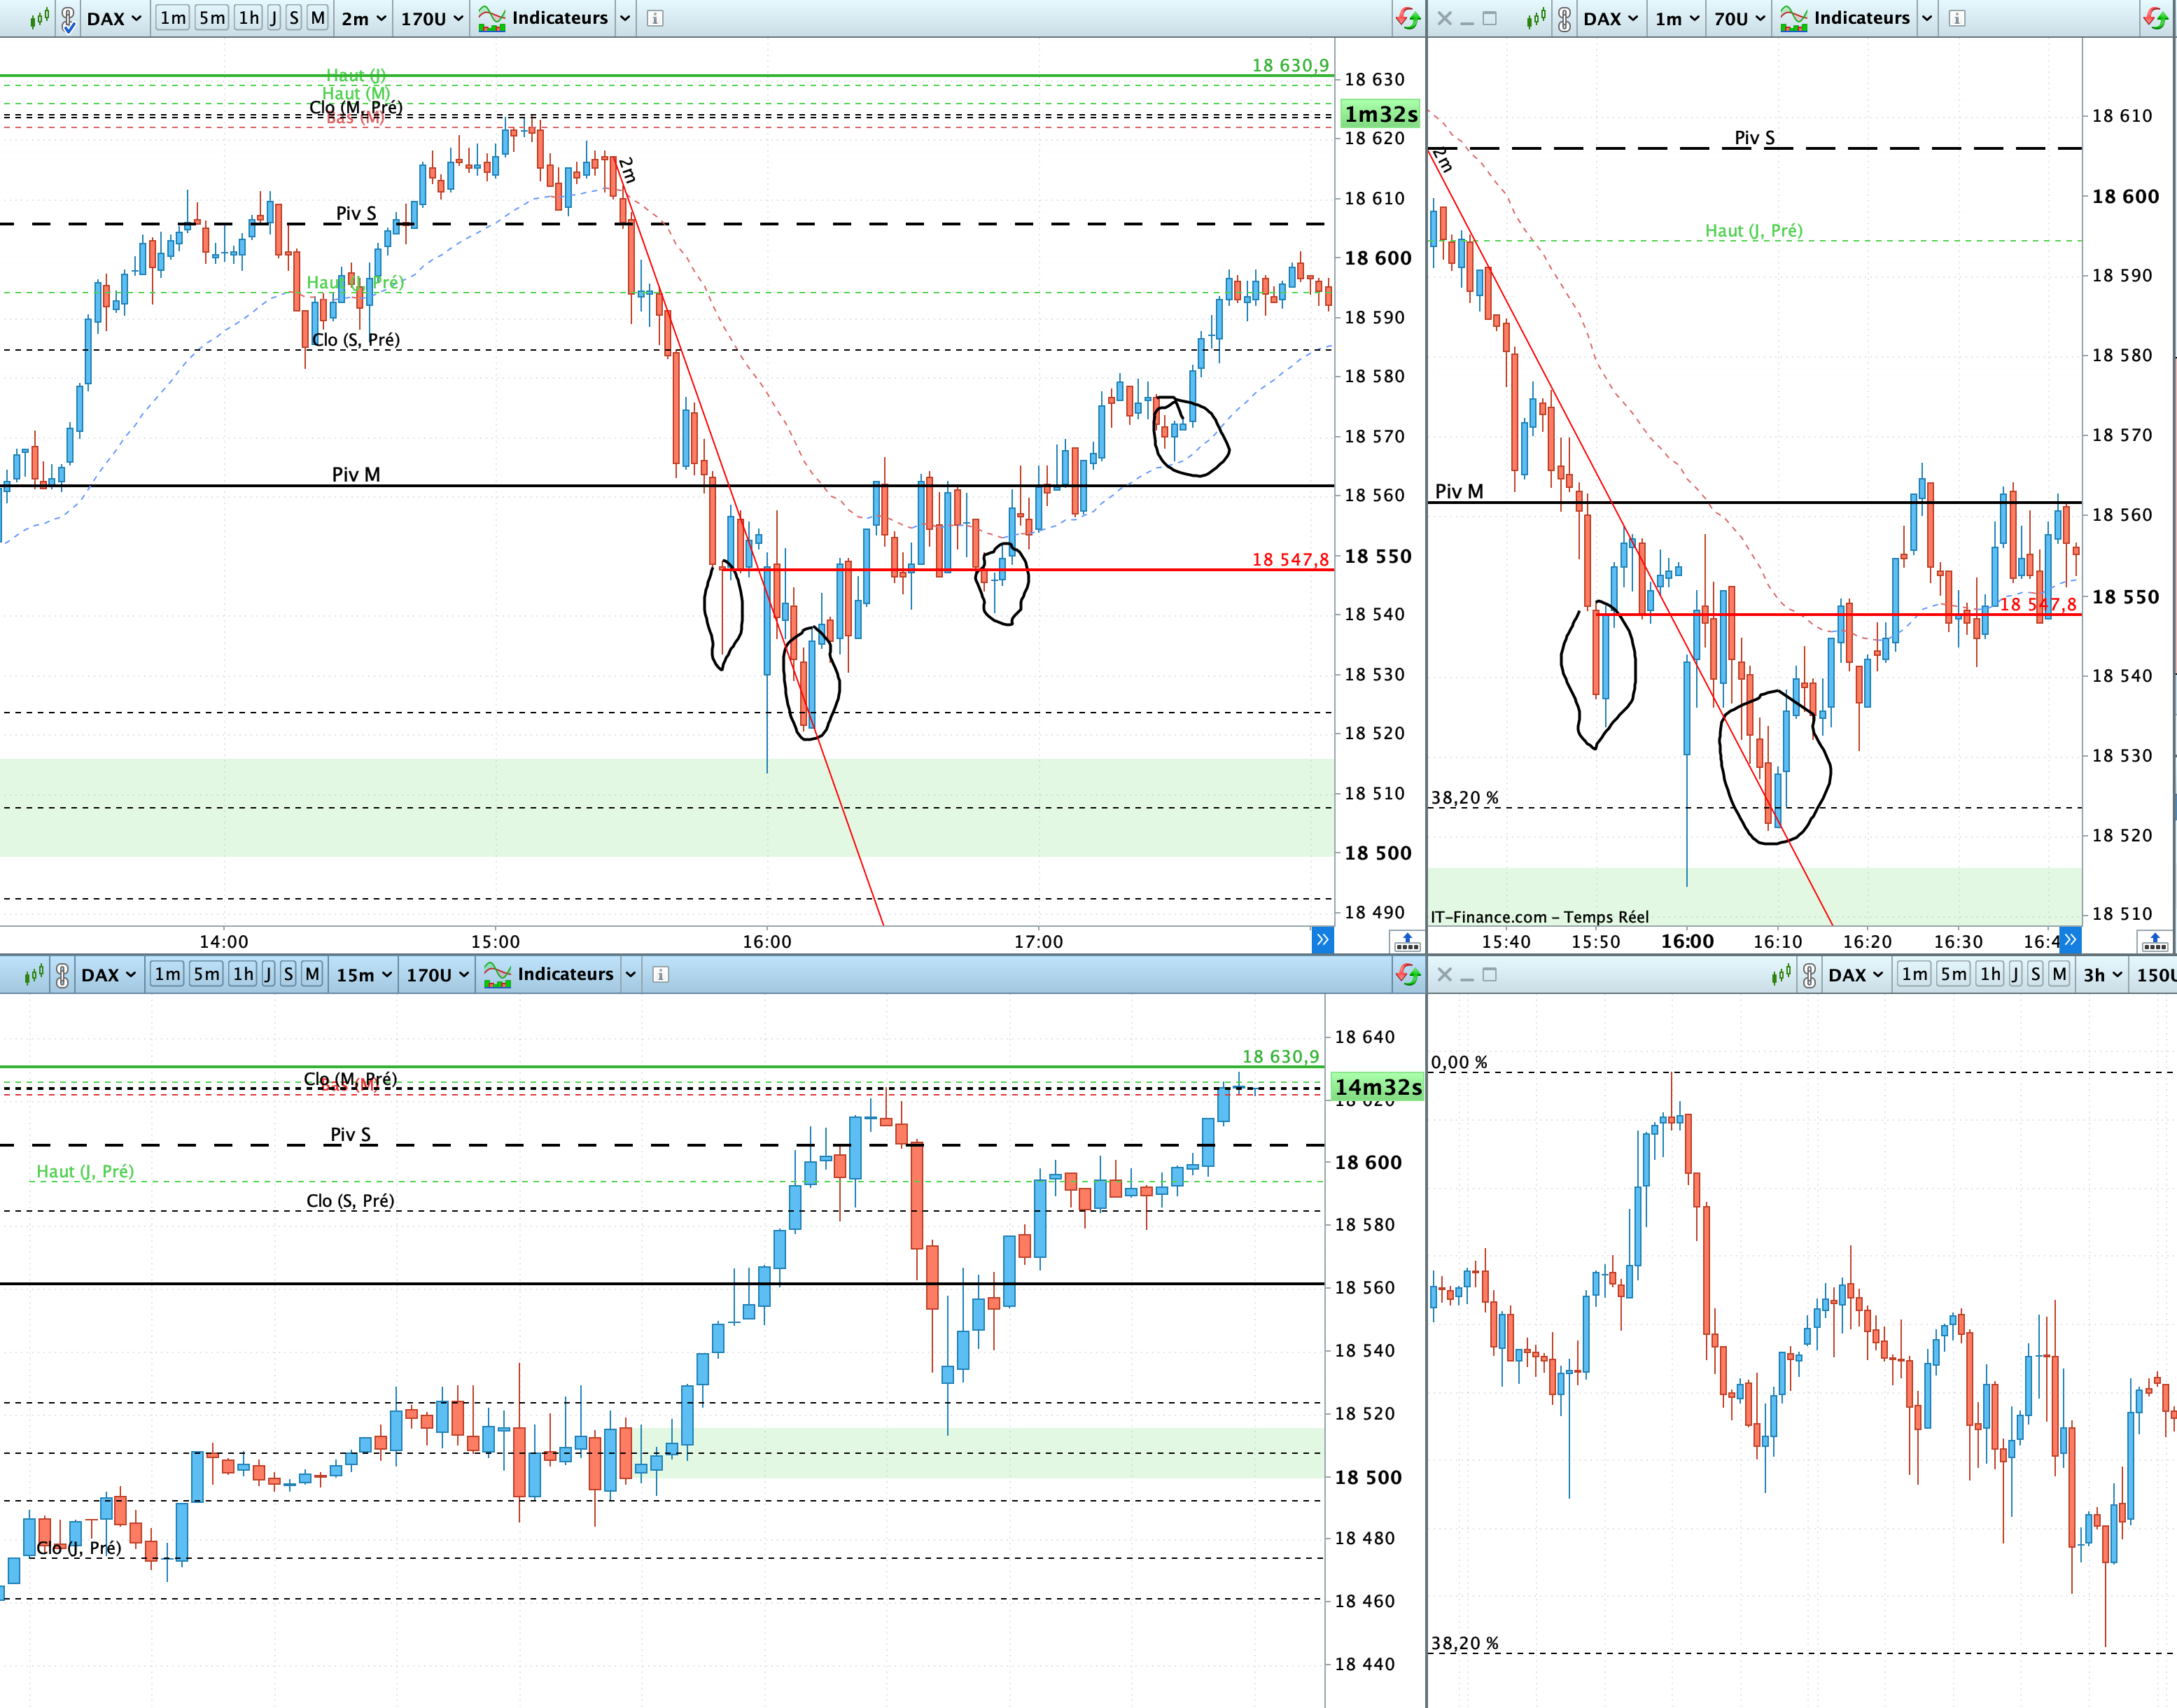This screenshot has width=2177, height=1708.
Task: Click export icon below top-left chart price axis
Action: pyautogui.click(x=1407, y=941)
